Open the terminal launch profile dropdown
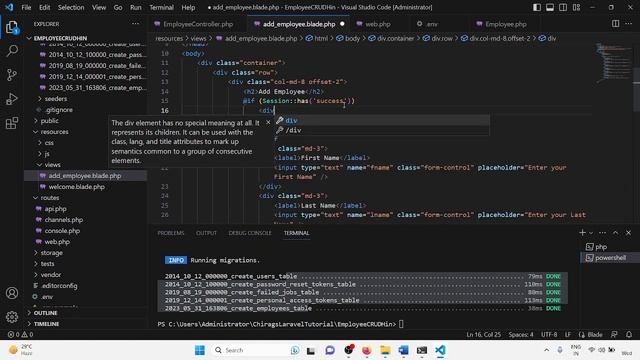Viewport: 640px width, 360px height. (x=591, y=233)
